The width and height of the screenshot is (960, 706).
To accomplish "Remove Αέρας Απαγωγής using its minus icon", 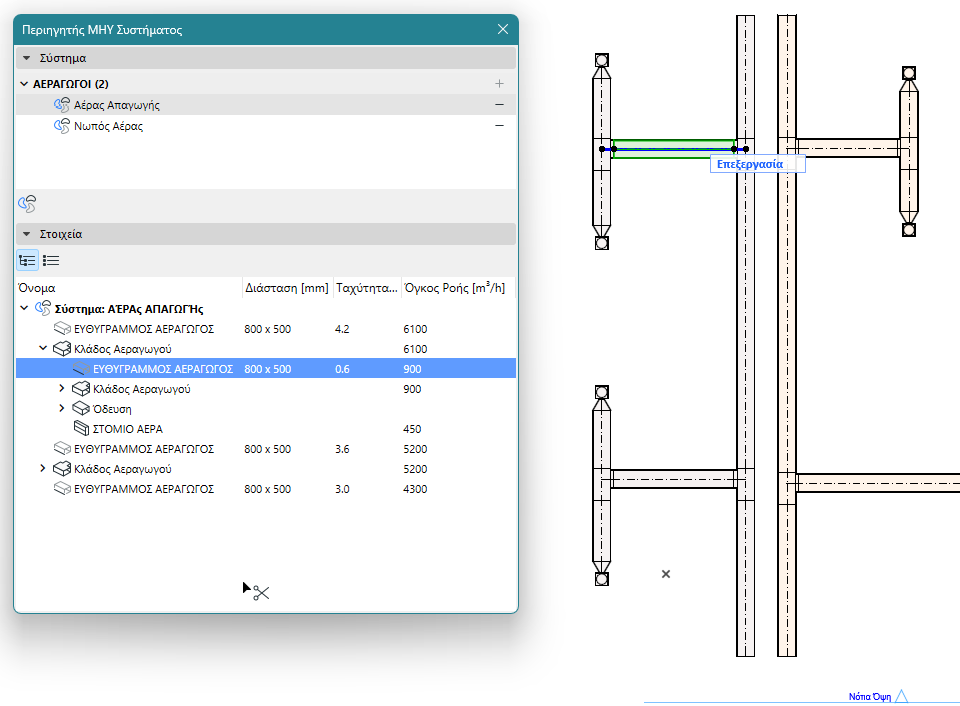I will 499,105.
